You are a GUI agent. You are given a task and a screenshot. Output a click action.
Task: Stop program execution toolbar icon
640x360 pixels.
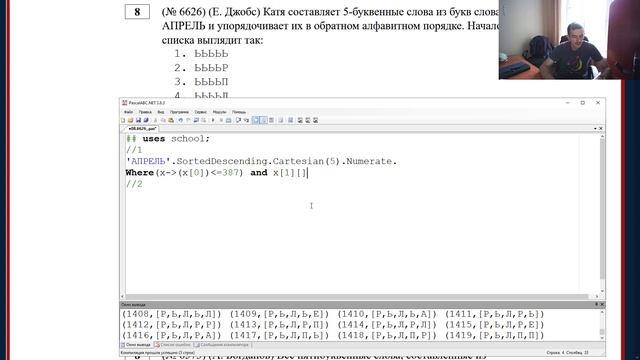tap(221, 120)
